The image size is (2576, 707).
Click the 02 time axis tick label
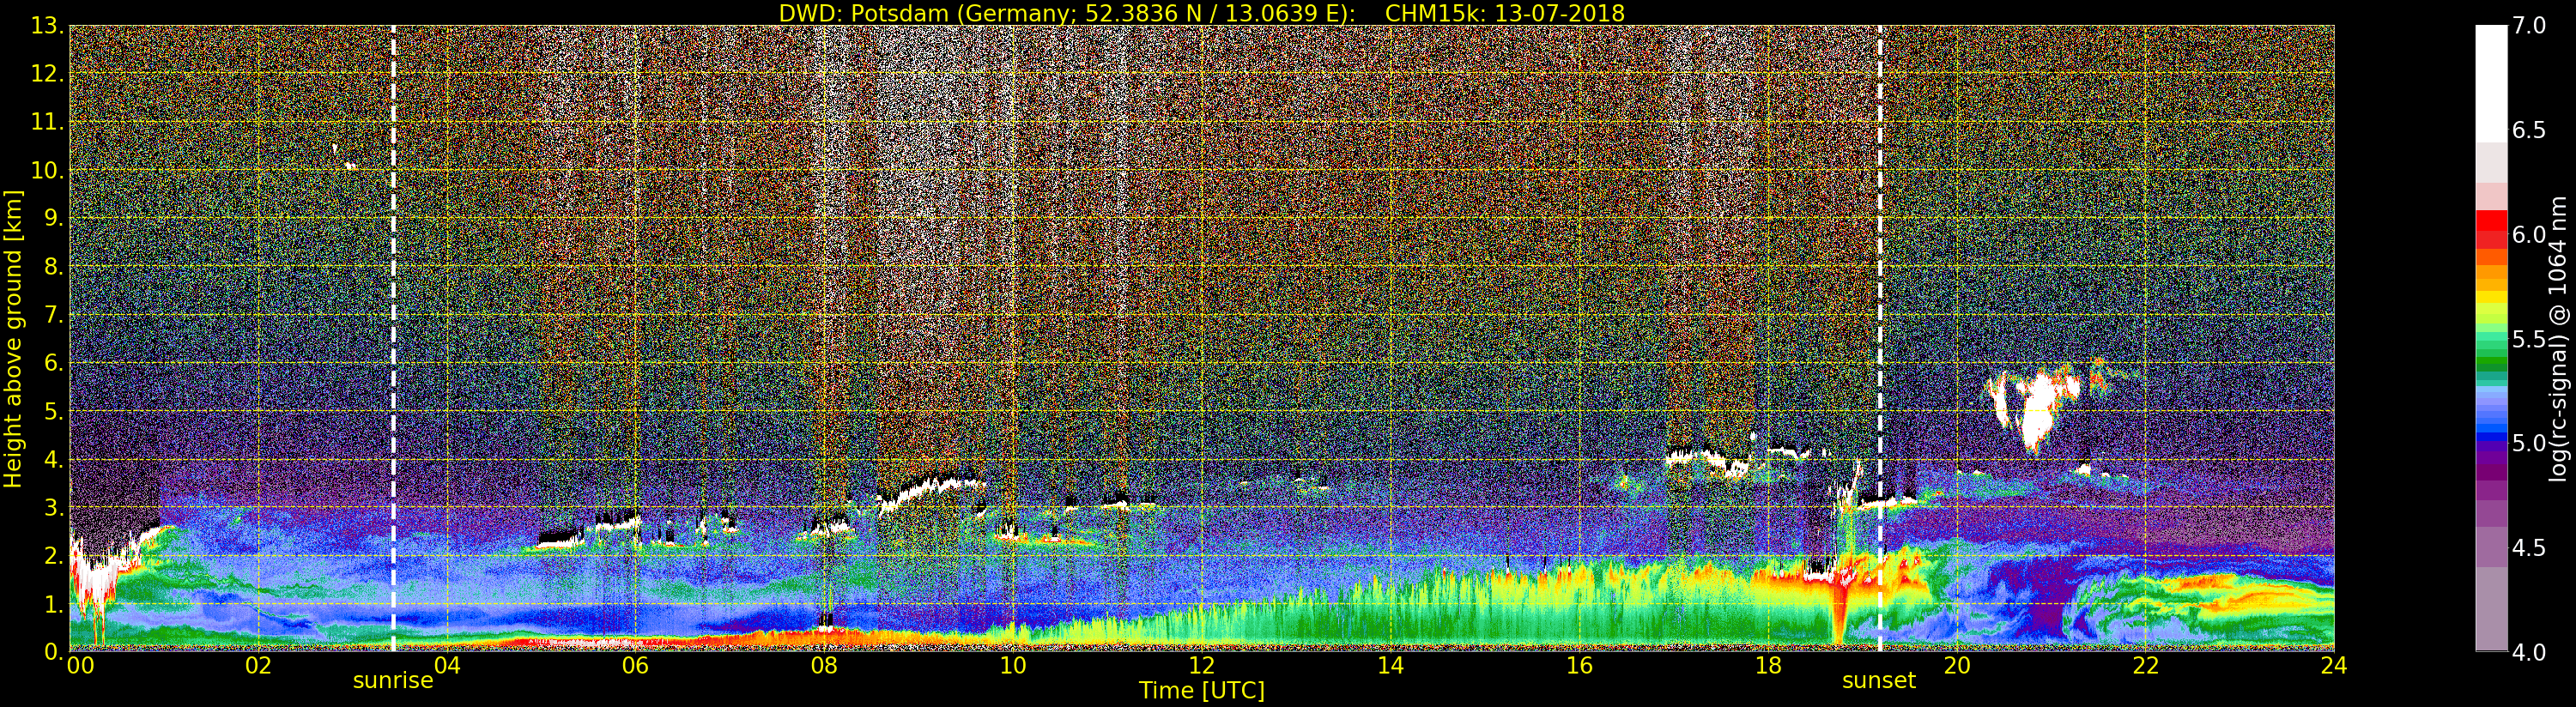258,665
